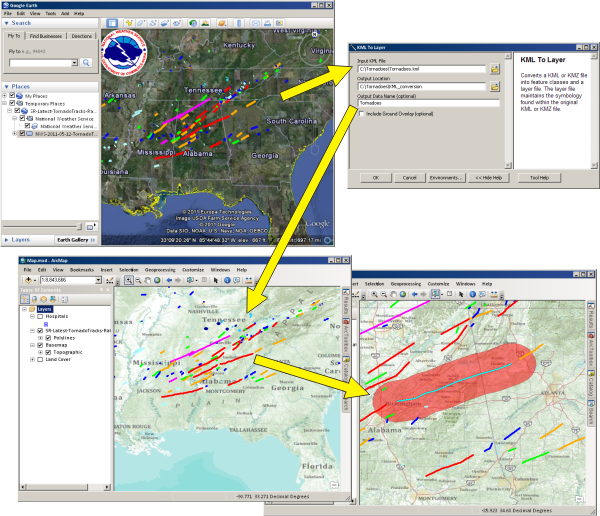
Task: Uncheck the Basemap layer checkbox
Action: (39, 345)
